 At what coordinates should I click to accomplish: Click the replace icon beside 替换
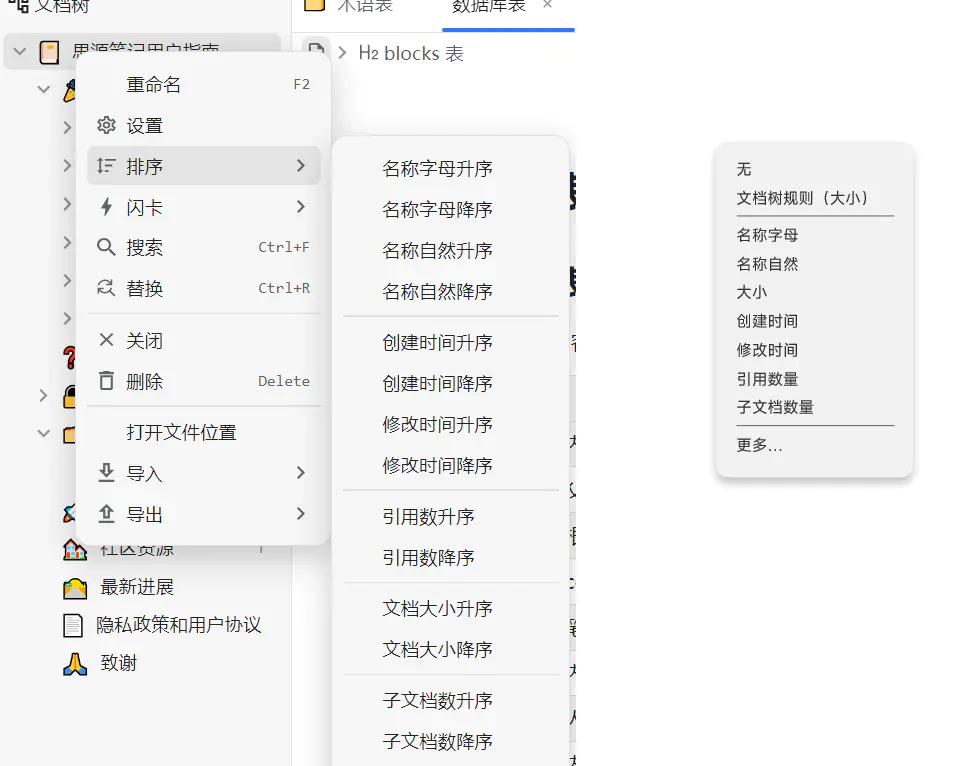106,288
